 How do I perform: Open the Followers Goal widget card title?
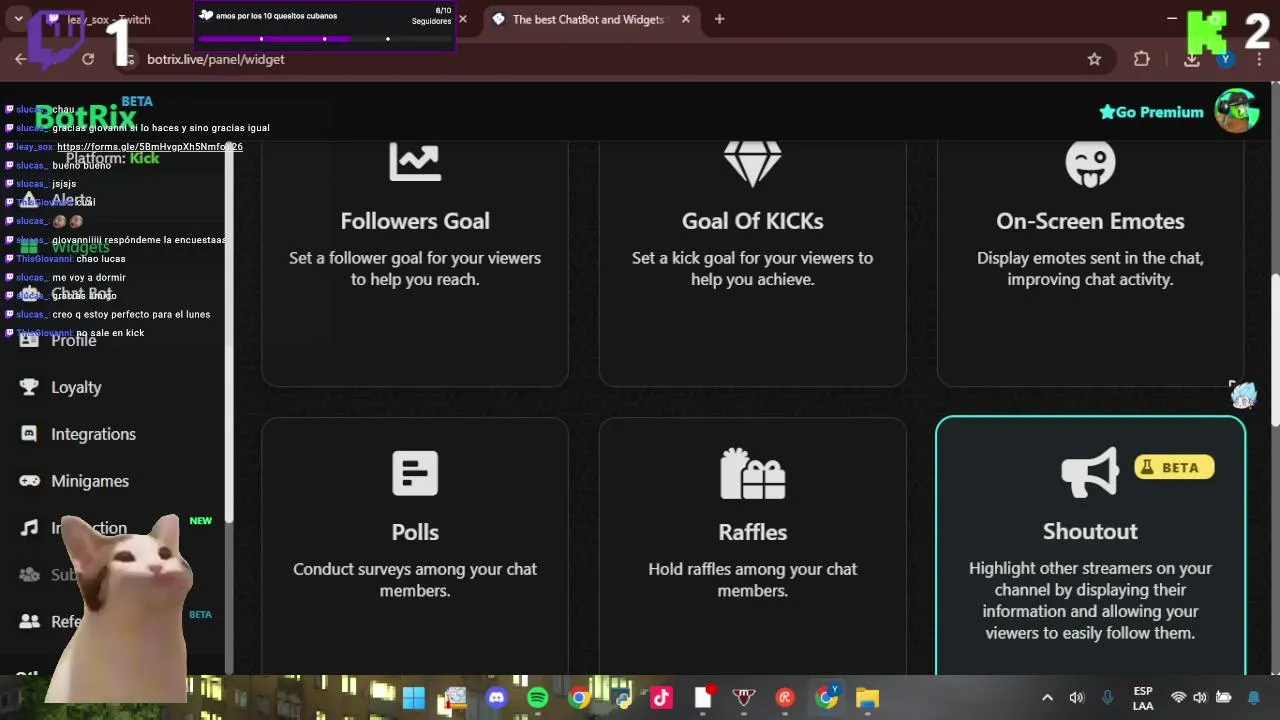(x=415, y=221)
